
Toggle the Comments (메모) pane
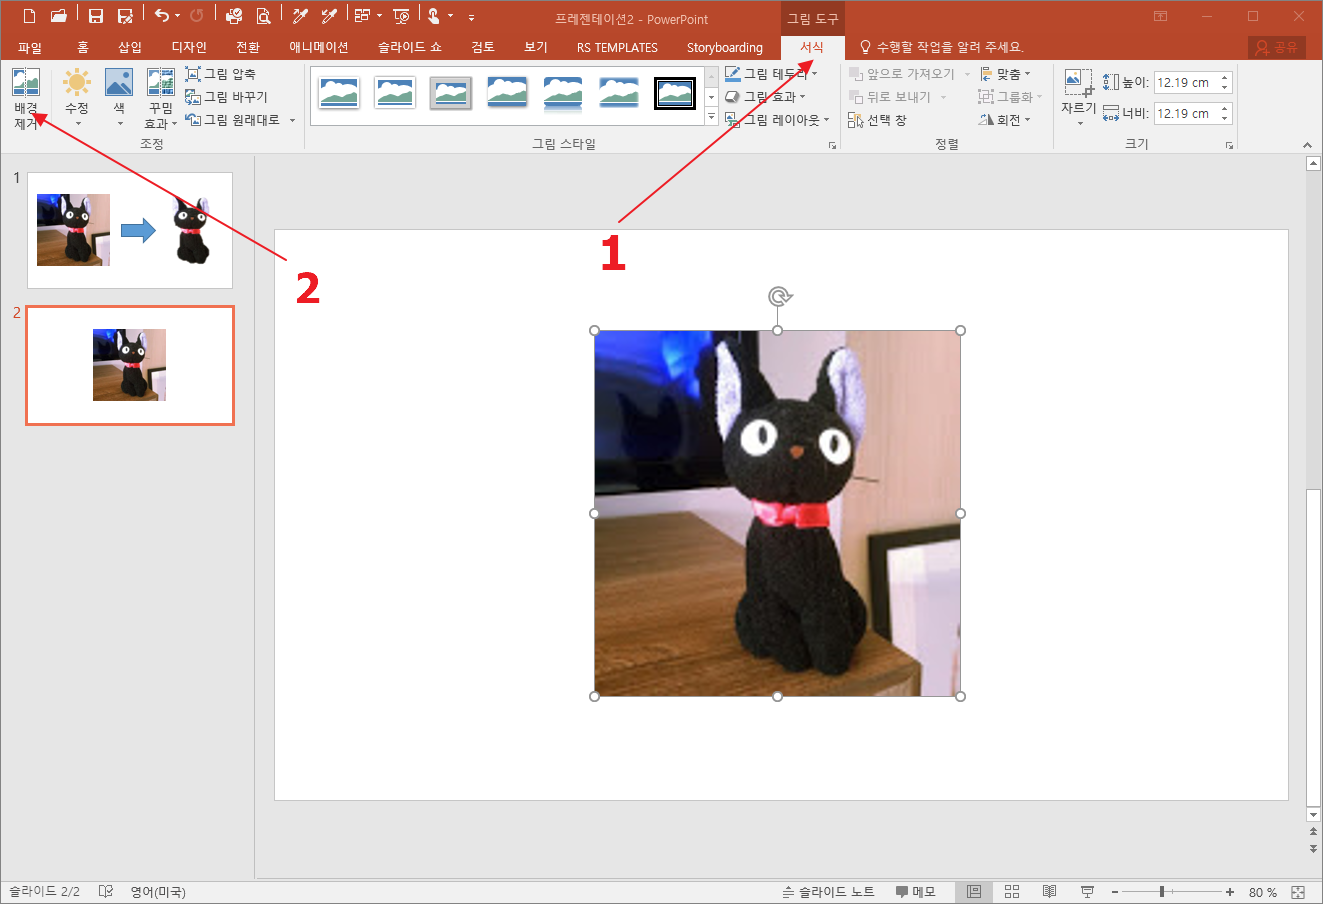[915, 892]
